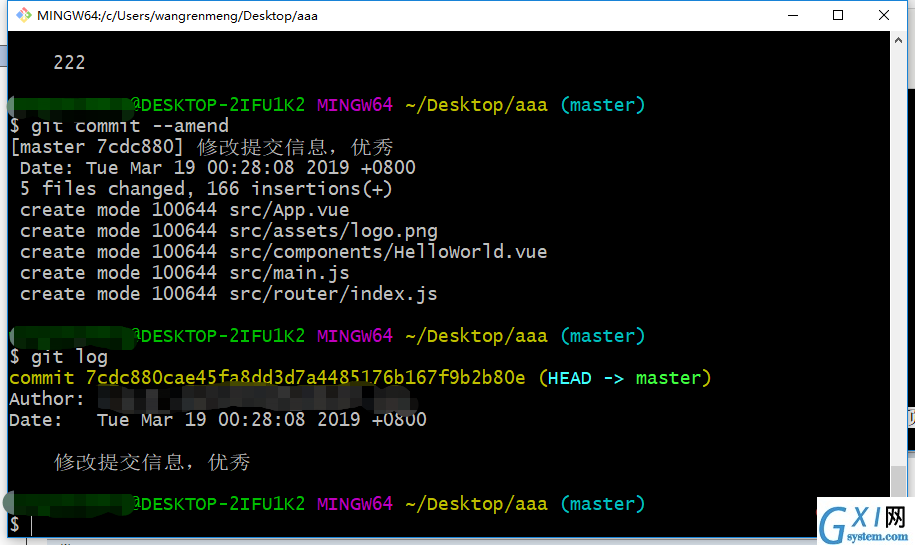Click the src/assets/logo.png line

[229, 231]
